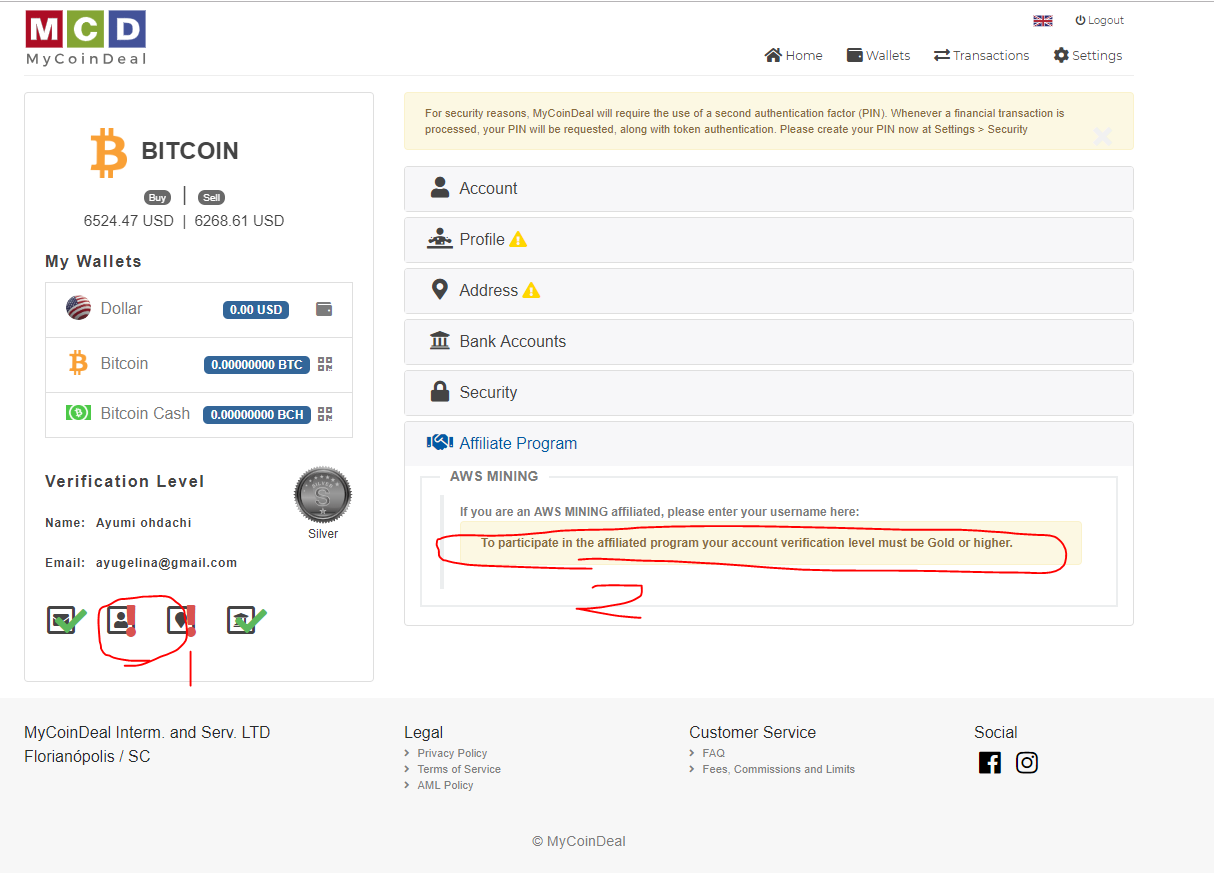Click the US flag Dollar icon
1214x873 pixels.
point(79,308)
